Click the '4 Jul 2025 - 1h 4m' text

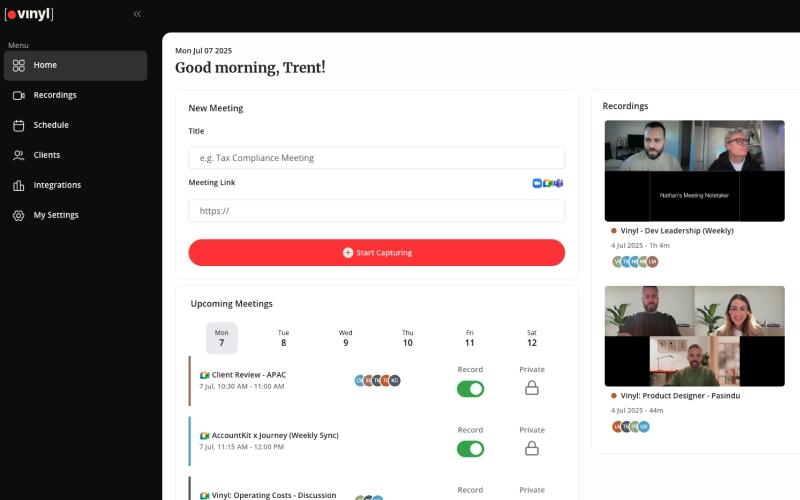pos(640,245)
